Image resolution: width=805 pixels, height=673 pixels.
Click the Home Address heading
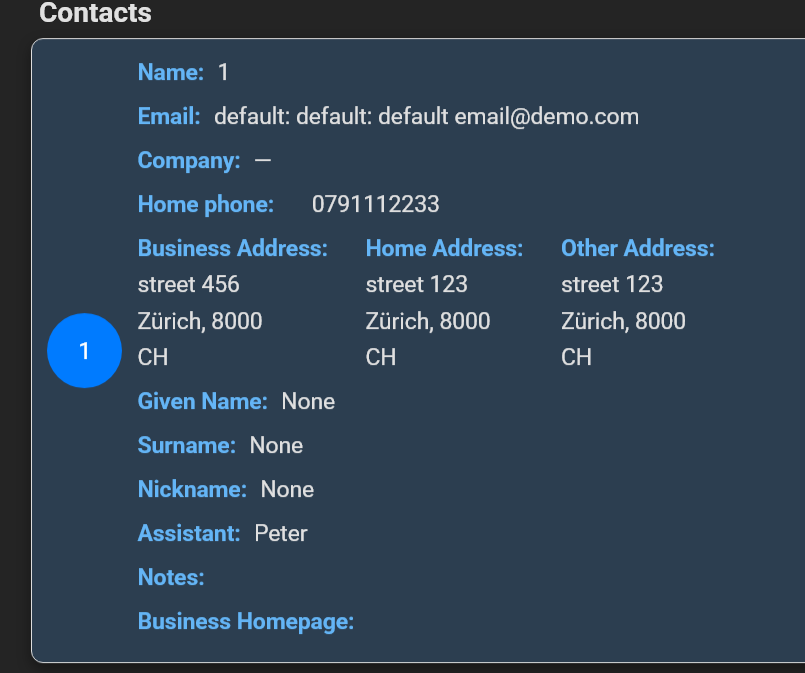tap(445, 248)
